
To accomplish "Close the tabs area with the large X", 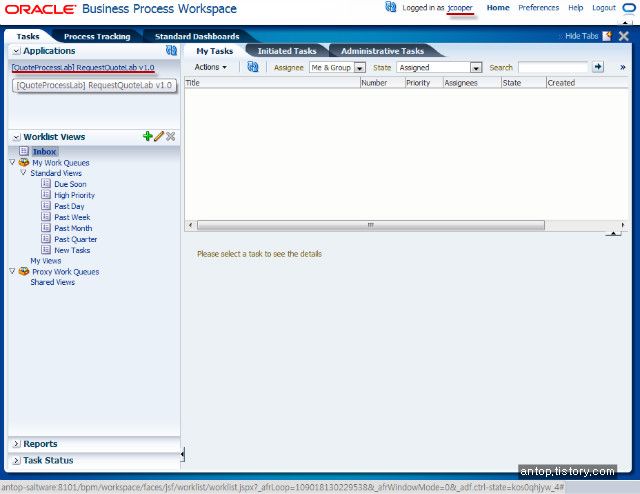I will click(624, 36).
